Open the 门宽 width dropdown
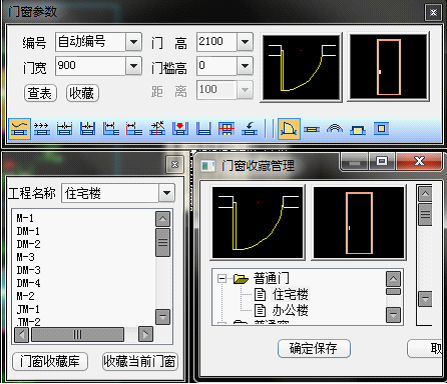 pos(134,66)
